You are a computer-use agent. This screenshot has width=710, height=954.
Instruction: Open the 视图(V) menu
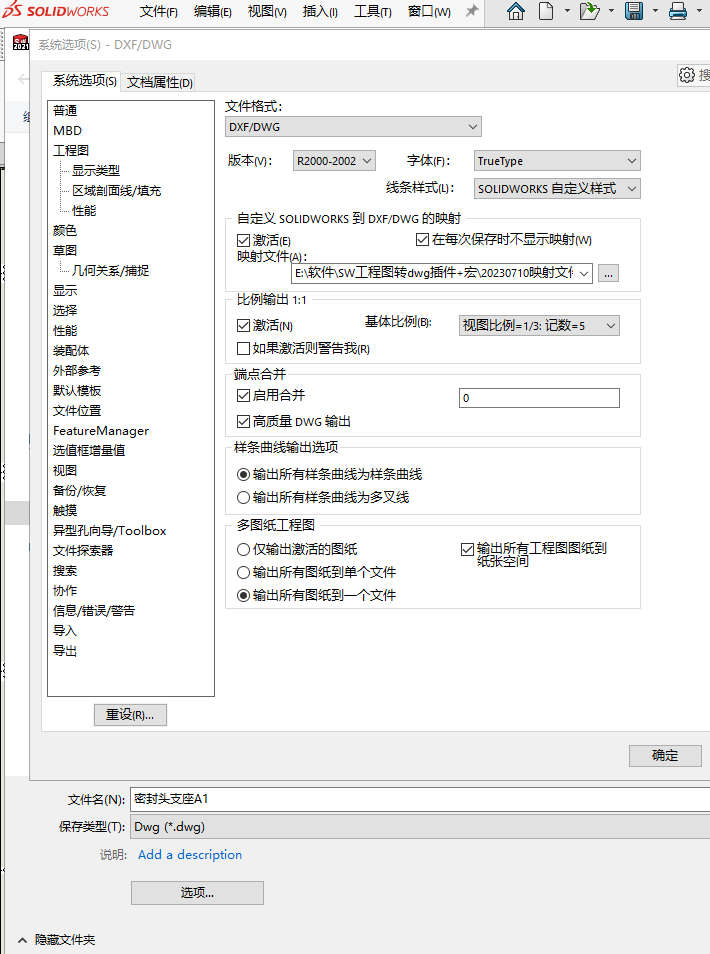267,12
